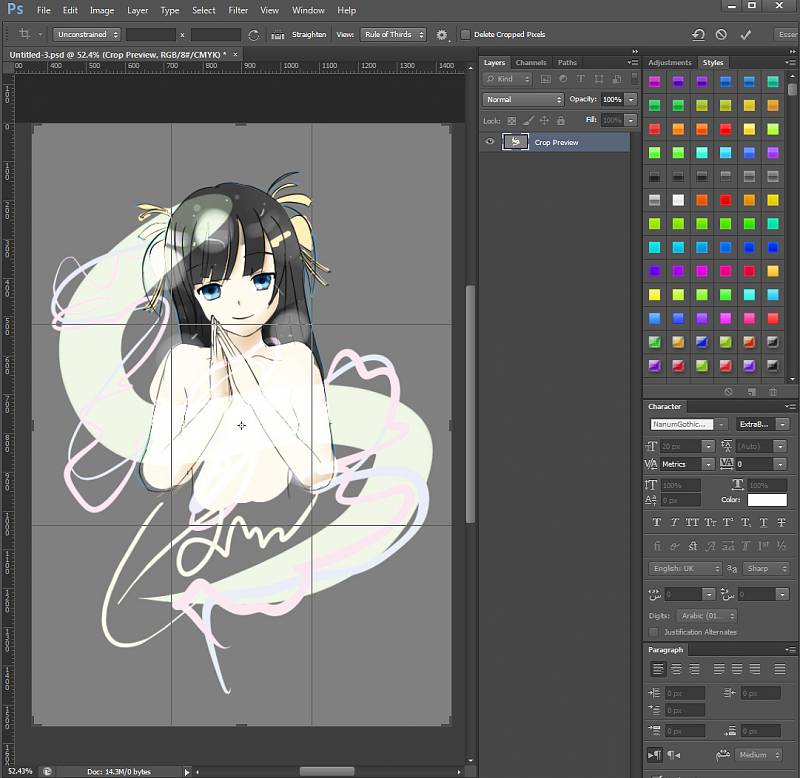Click the swap width and height rotate icon
This screenshot has width=800, height=778.
point(254,34)
